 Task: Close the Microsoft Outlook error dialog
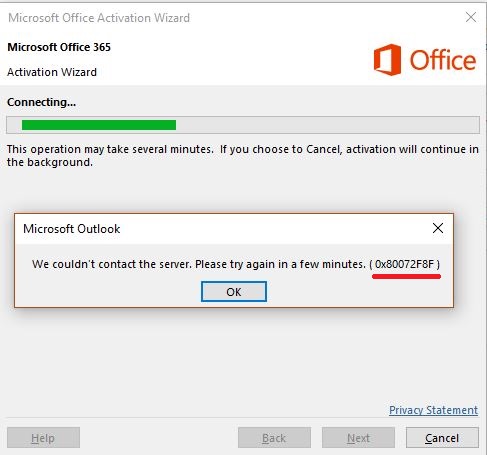pyautogui.click(x=438, y=228)
